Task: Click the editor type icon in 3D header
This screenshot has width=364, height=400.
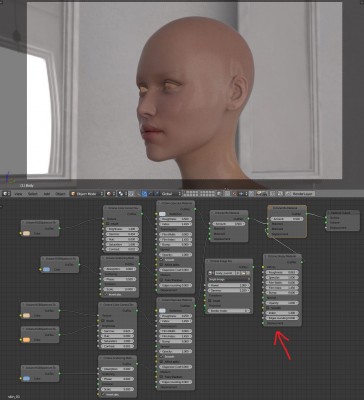Action: point(7,194)
